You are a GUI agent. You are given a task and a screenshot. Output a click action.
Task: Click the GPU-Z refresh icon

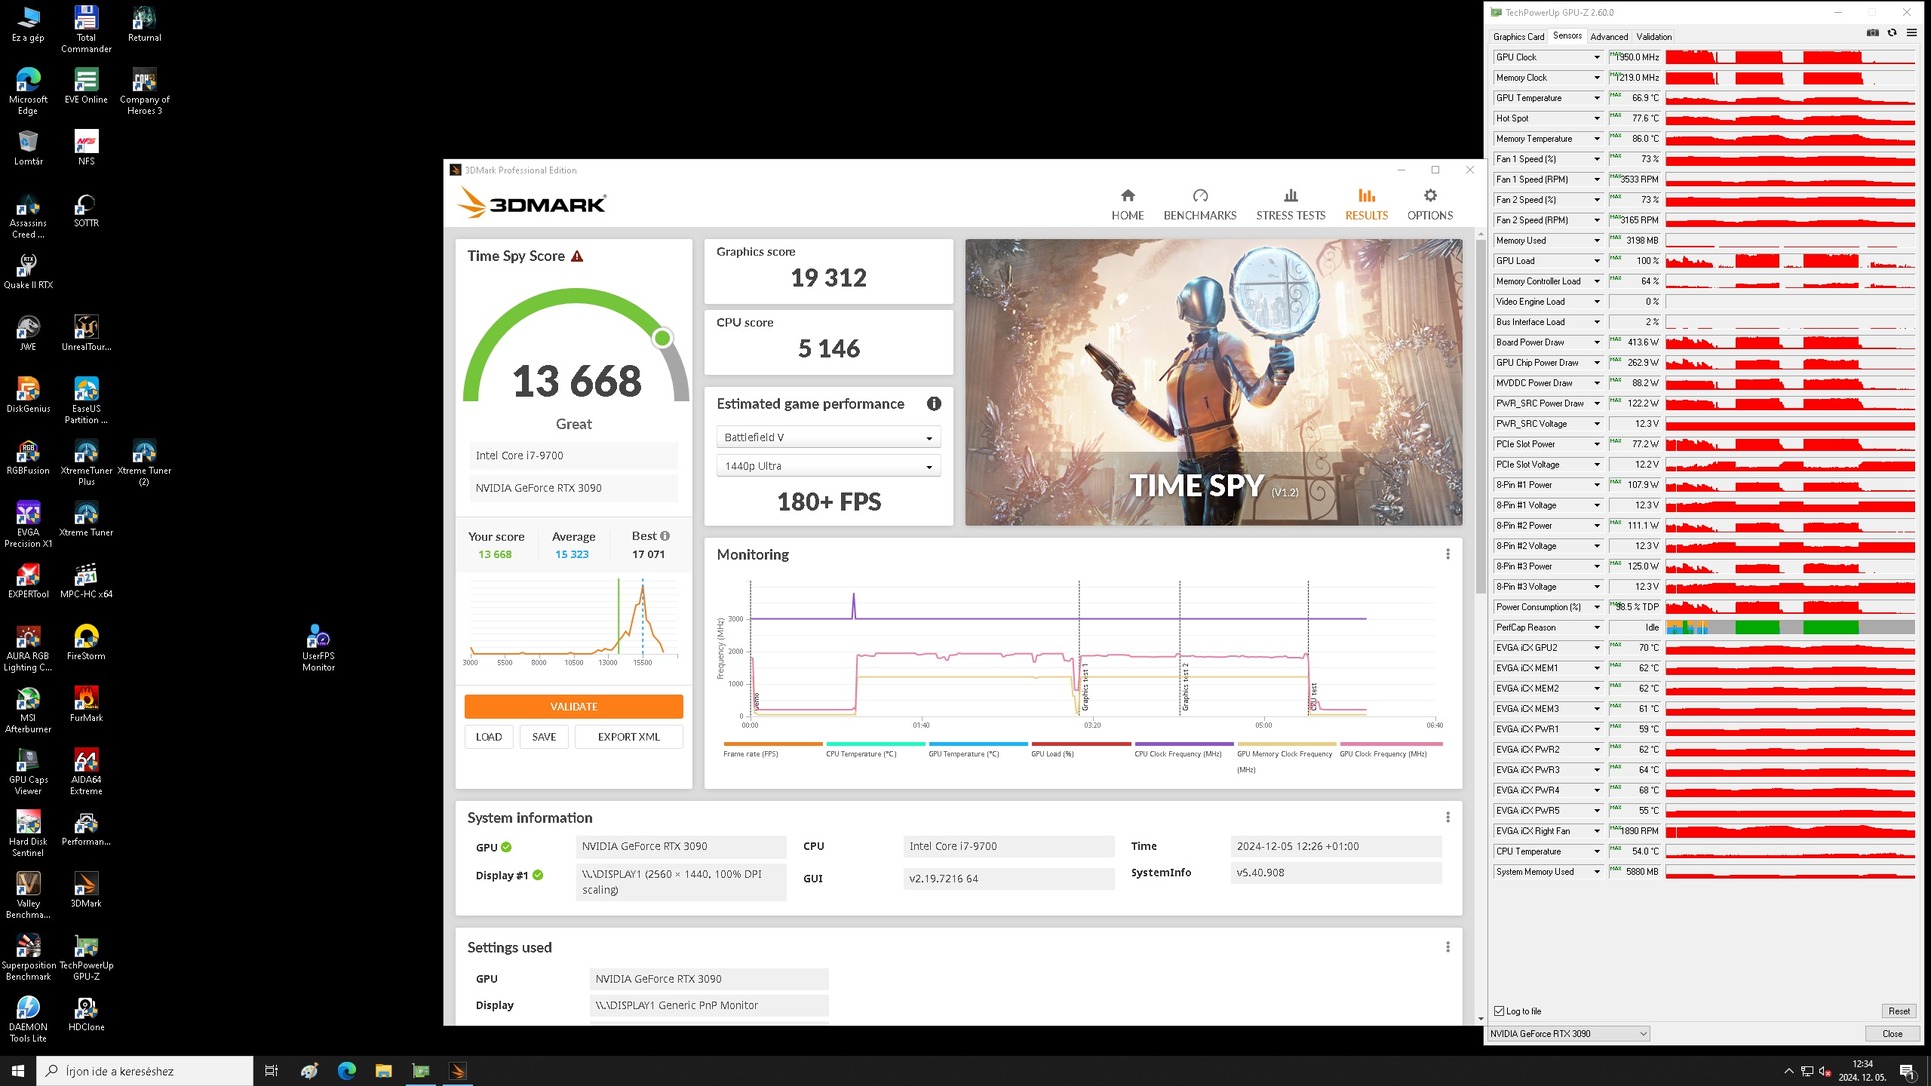pos(1892,33)
